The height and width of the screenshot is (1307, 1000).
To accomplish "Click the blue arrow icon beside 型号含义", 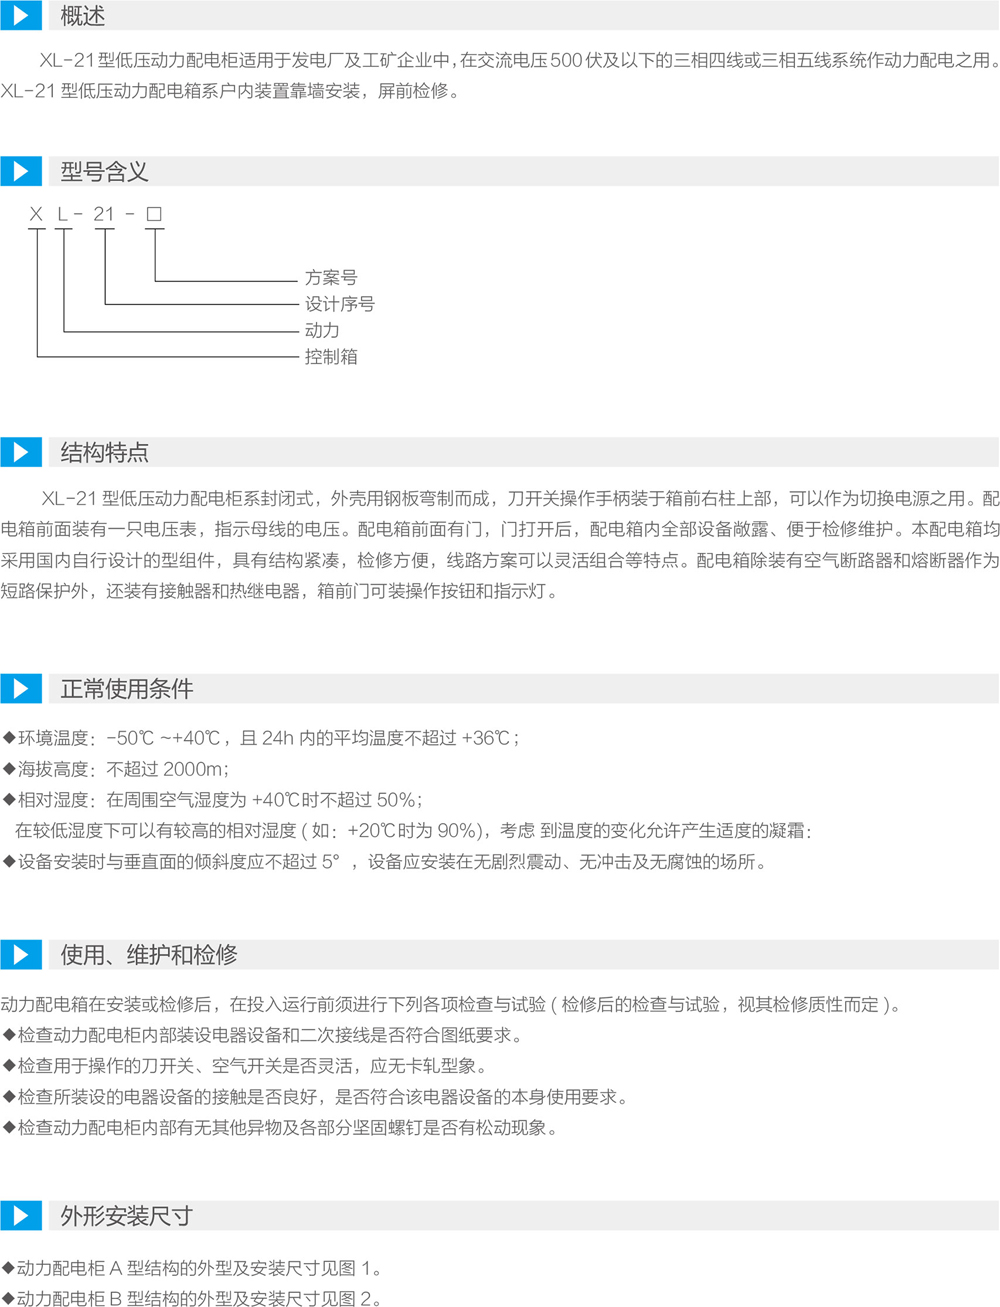I will 20,171.
